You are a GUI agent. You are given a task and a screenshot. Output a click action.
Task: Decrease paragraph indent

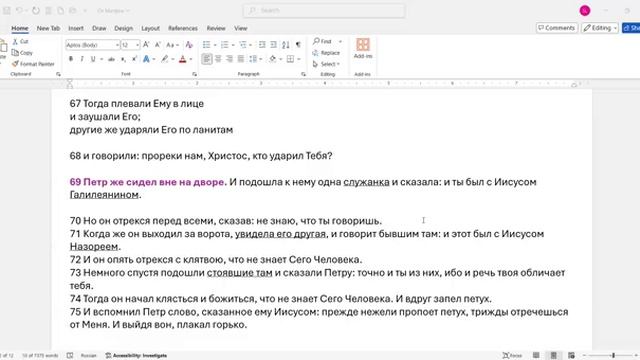click(262, 45)
